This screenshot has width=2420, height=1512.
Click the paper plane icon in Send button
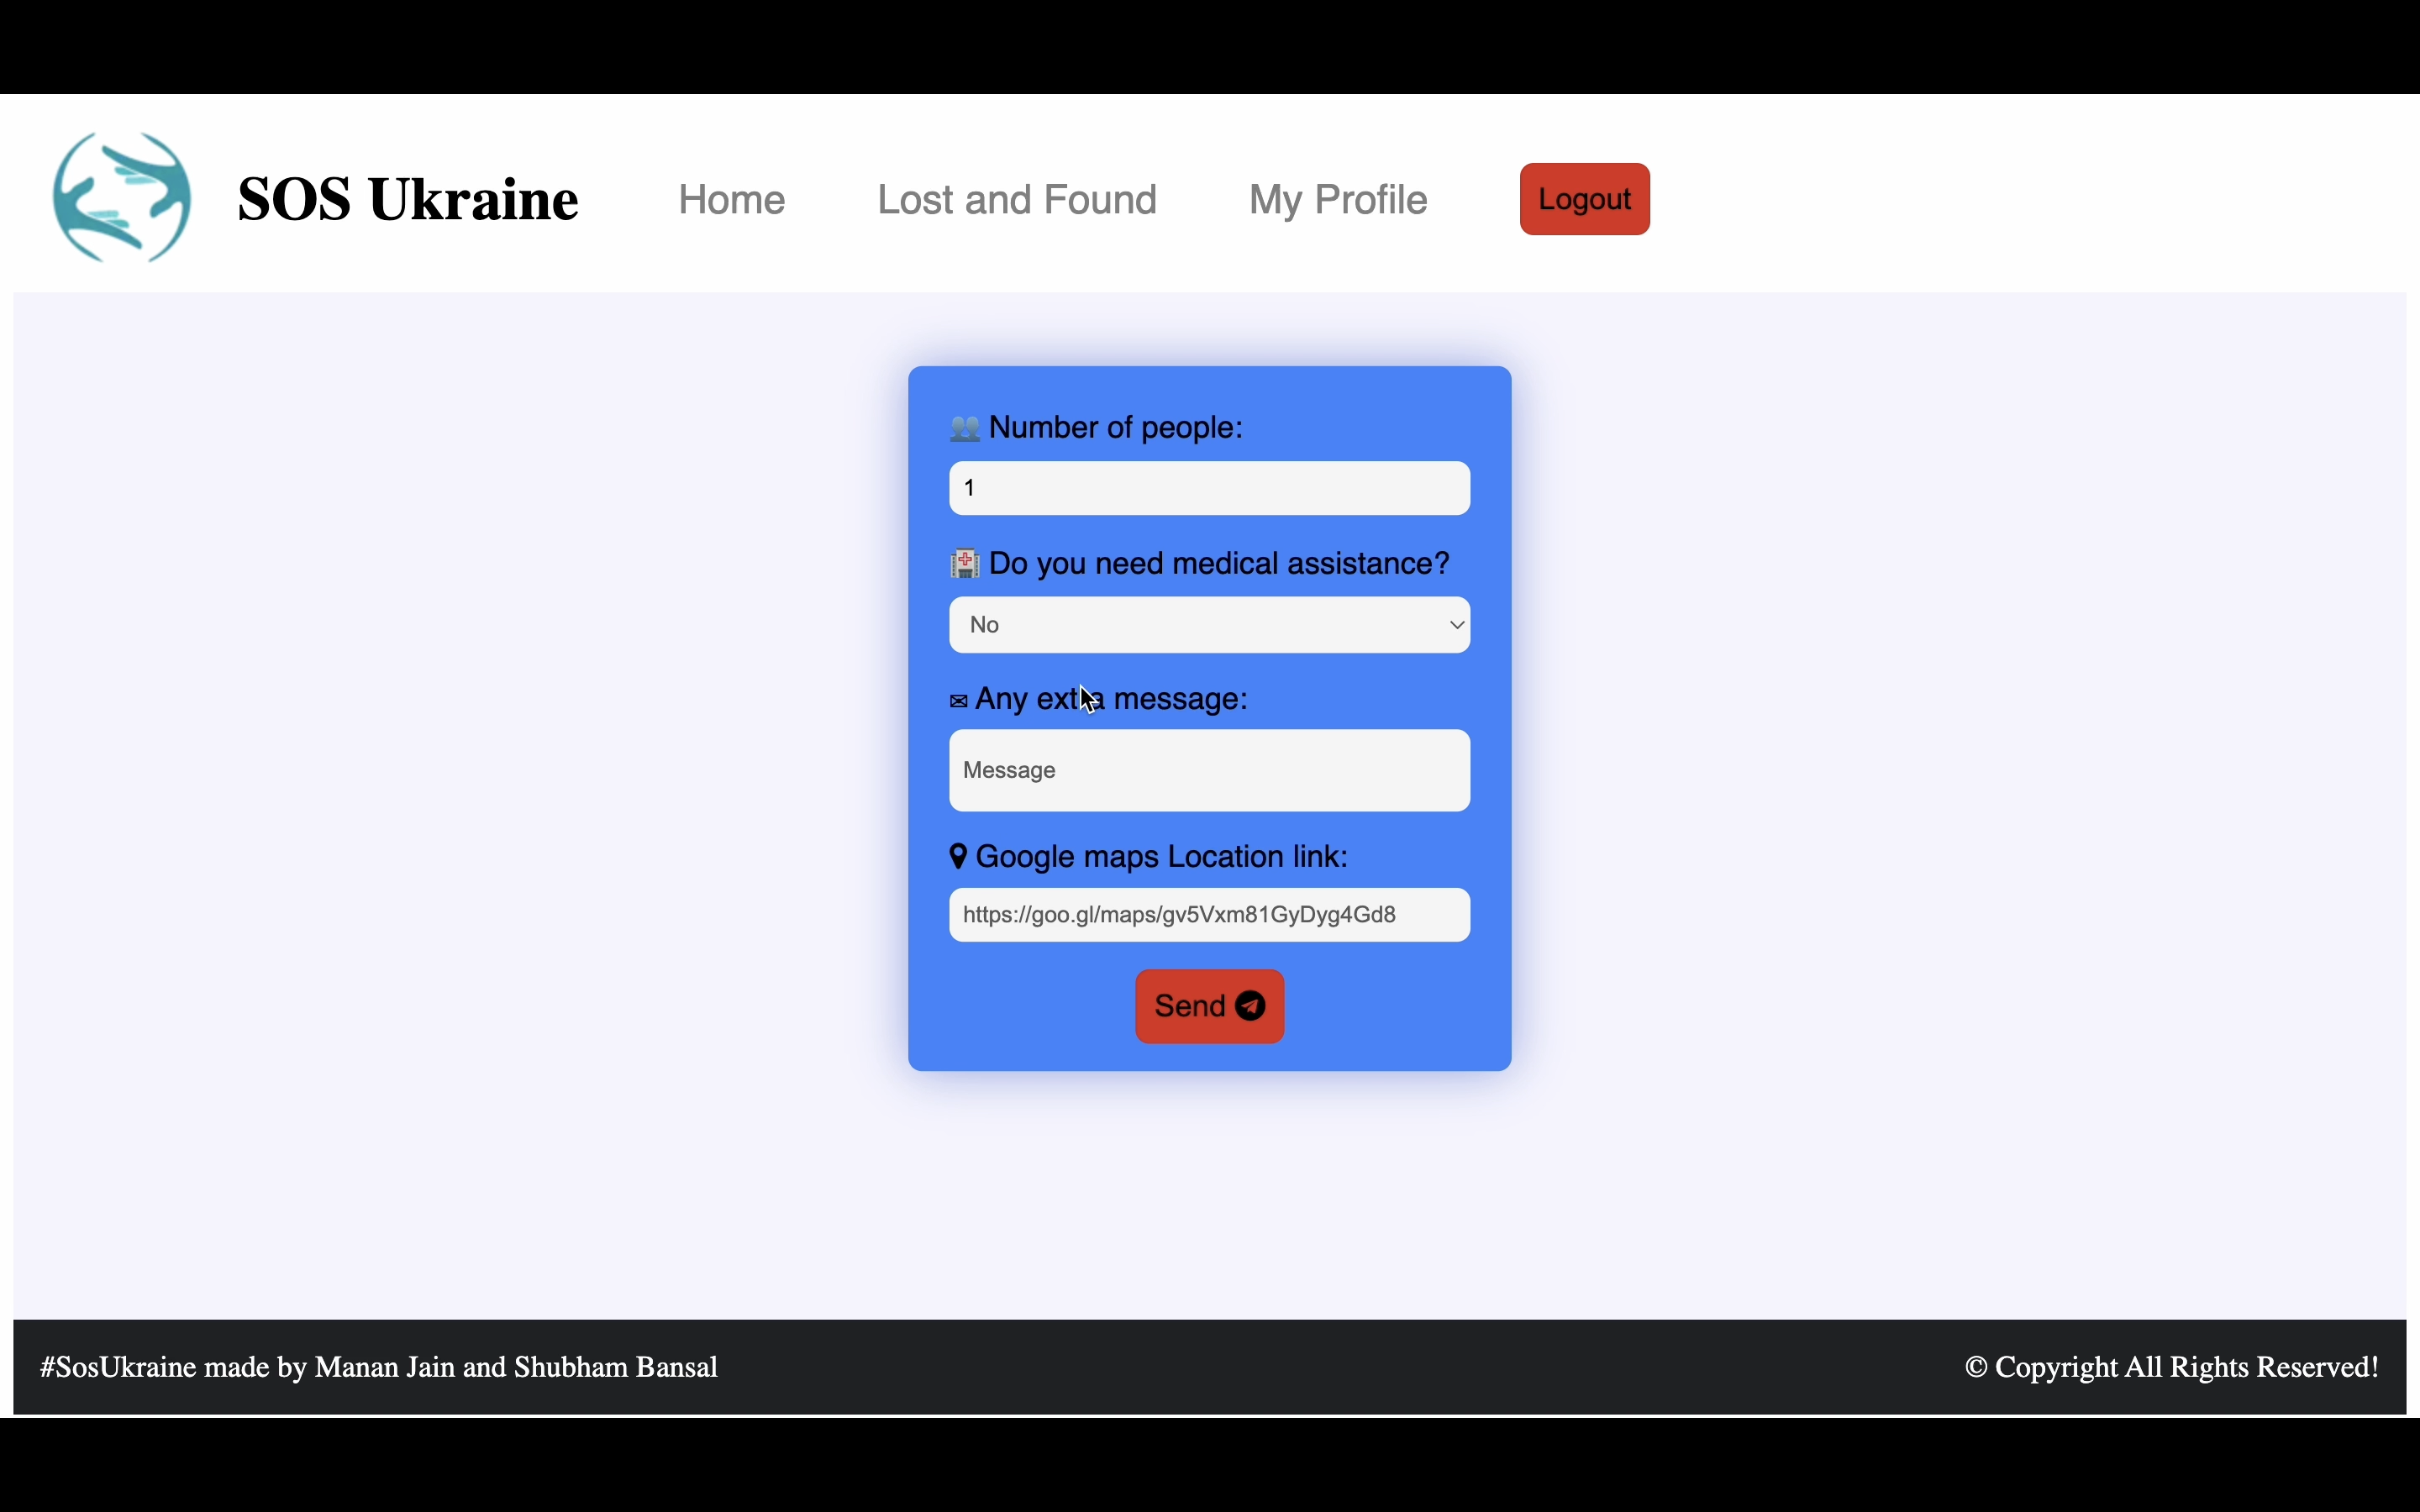point(1251,1006)
